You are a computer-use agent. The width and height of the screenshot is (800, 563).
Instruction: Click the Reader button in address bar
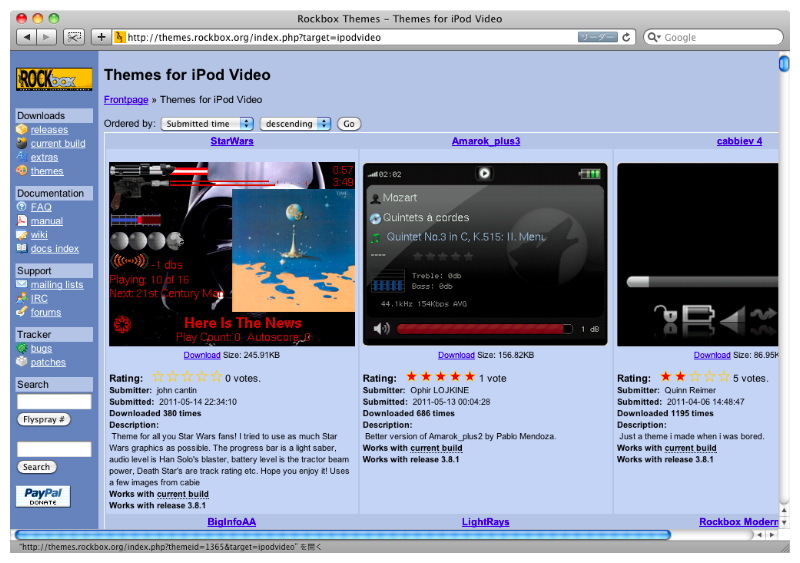pos(597,37)
